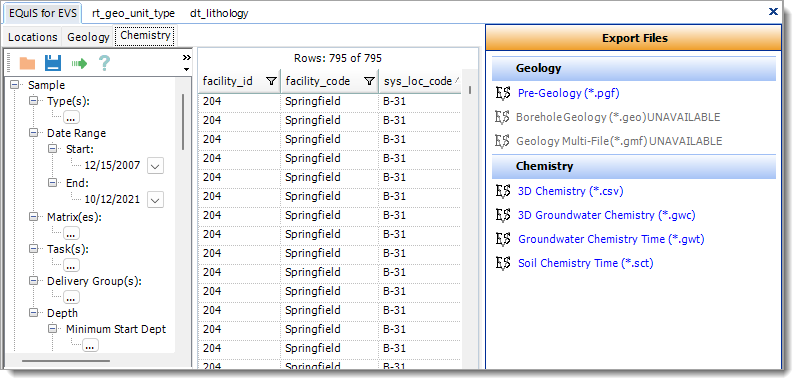This screenshot has width=799, height=385.
Task: Collapse the Start date node
Action: (52, 149)
